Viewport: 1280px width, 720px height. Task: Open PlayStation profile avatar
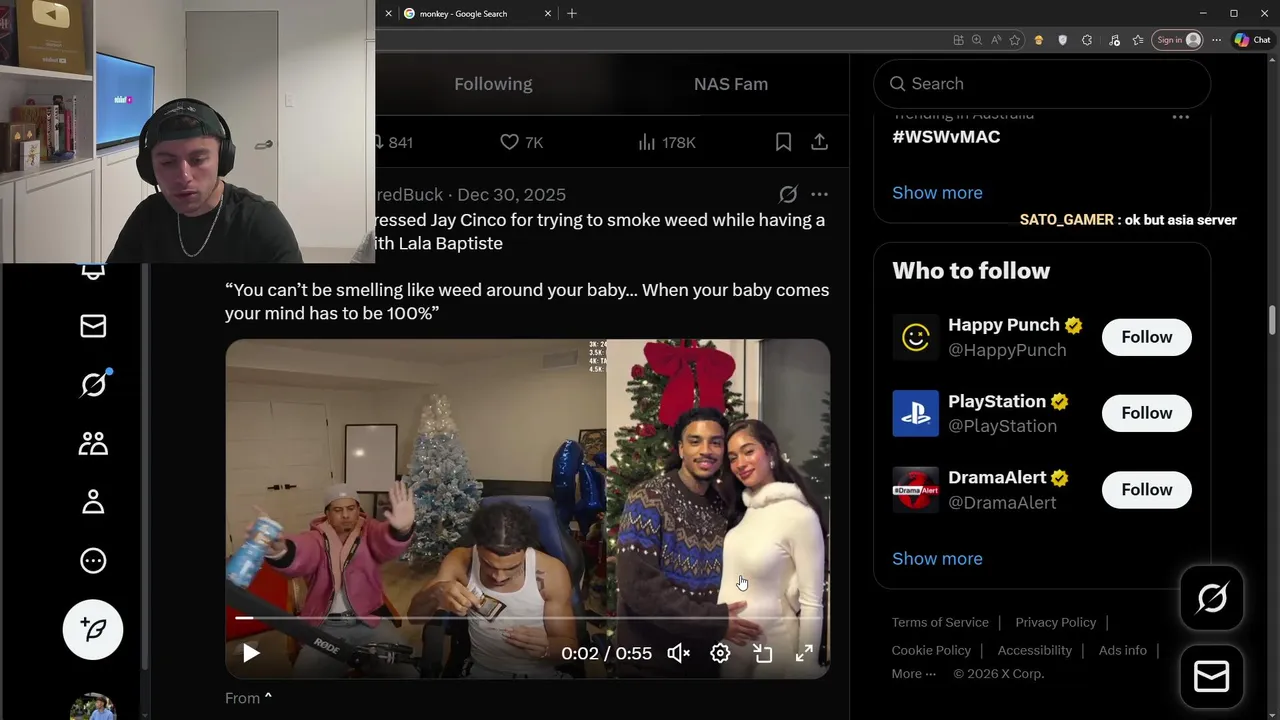tap(915, 413)
